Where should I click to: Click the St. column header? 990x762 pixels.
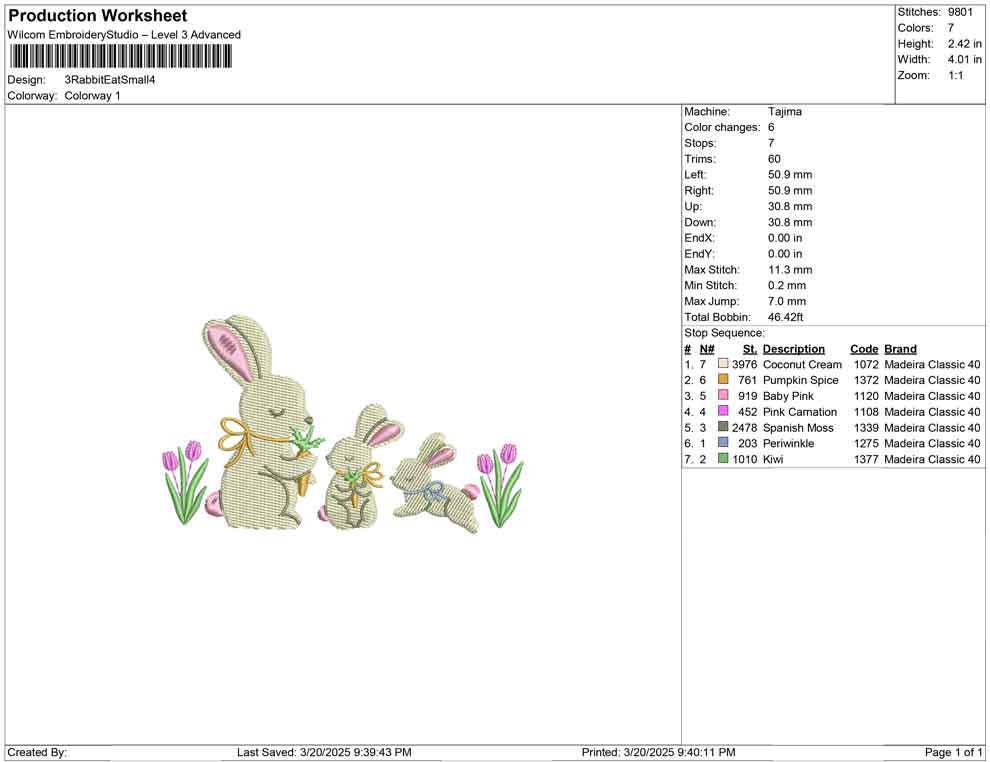tap(749, 348)
